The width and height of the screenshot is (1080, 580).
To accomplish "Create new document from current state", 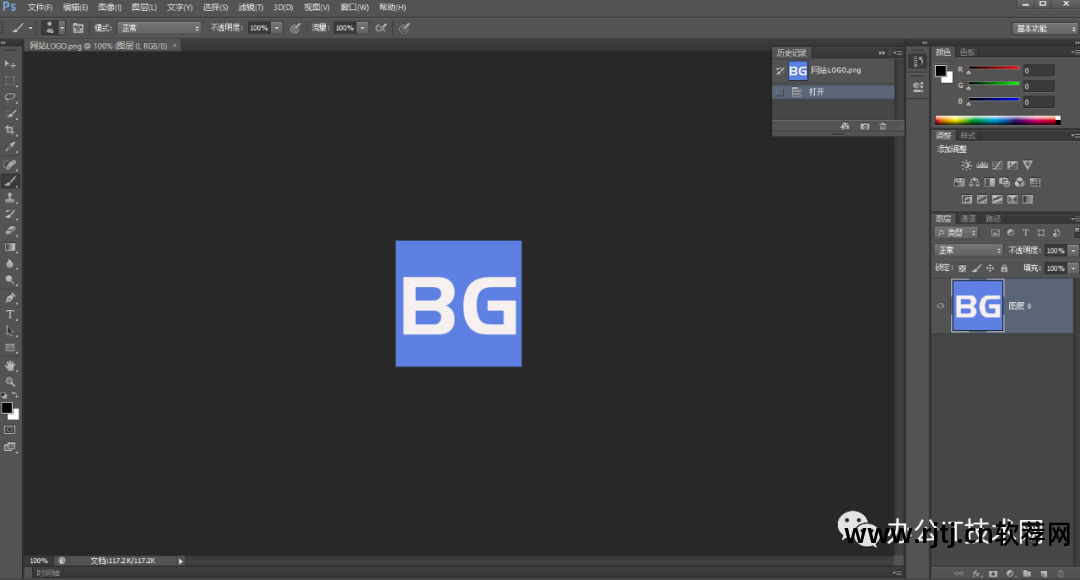I will 845,127.
